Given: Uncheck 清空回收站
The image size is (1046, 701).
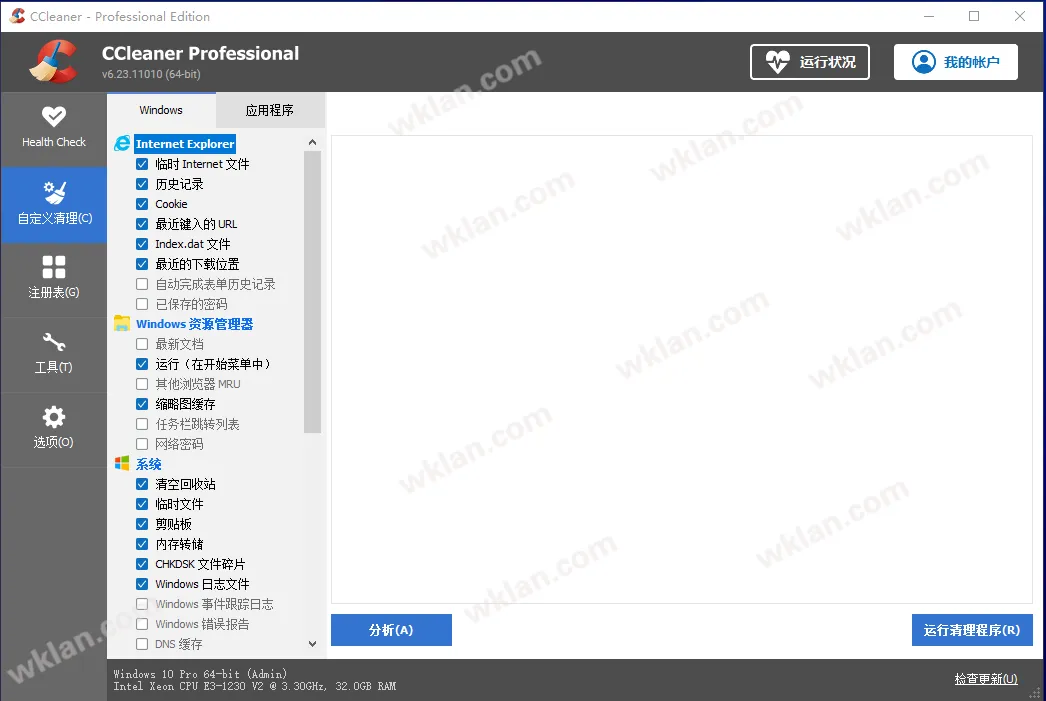Looking at the screenshot, I should (142, 484).
